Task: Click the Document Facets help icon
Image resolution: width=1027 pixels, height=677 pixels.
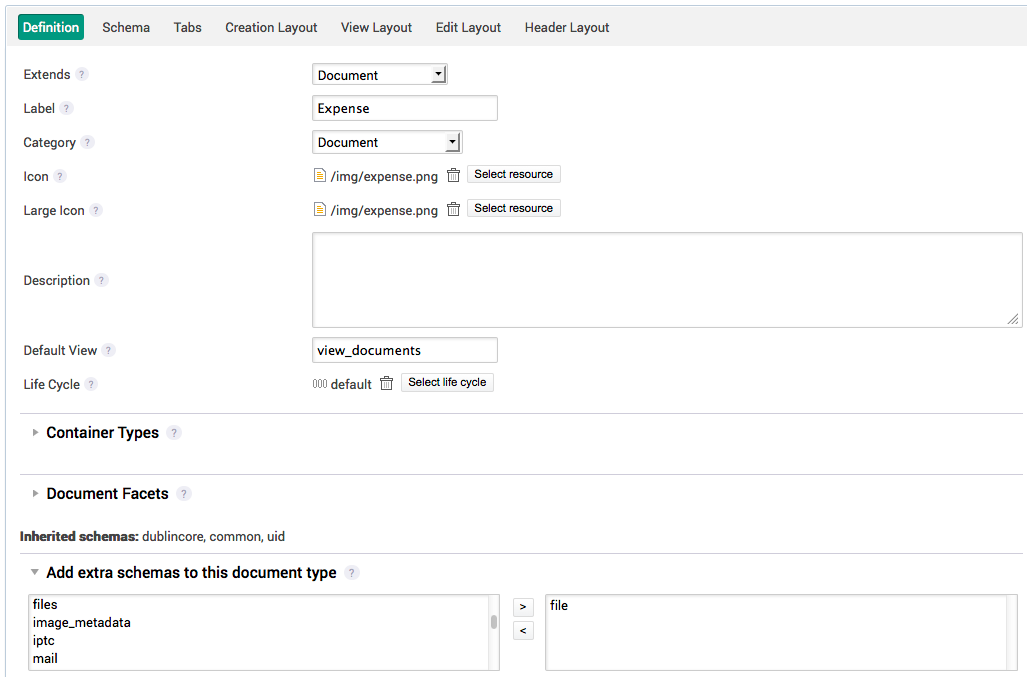Action: pyautogui.click(x=183, y=493)
